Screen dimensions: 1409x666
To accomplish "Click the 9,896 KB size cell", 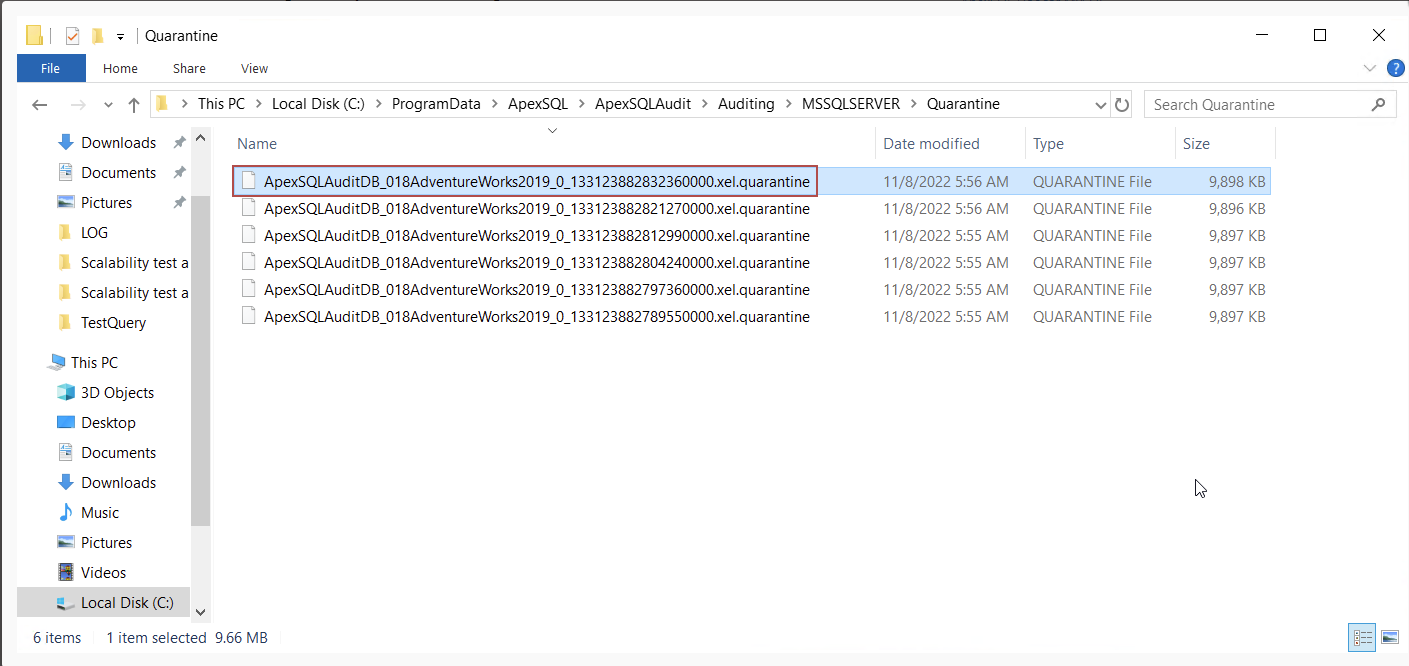I will [1236, 209].
